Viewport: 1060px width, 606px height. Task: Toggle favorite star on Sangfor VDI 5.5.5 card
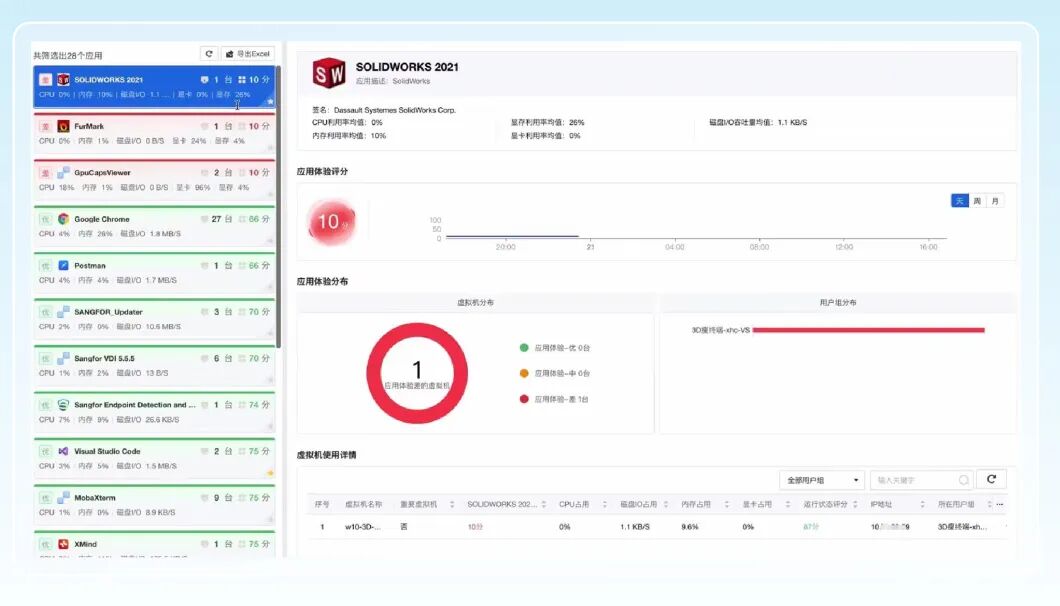270,380
